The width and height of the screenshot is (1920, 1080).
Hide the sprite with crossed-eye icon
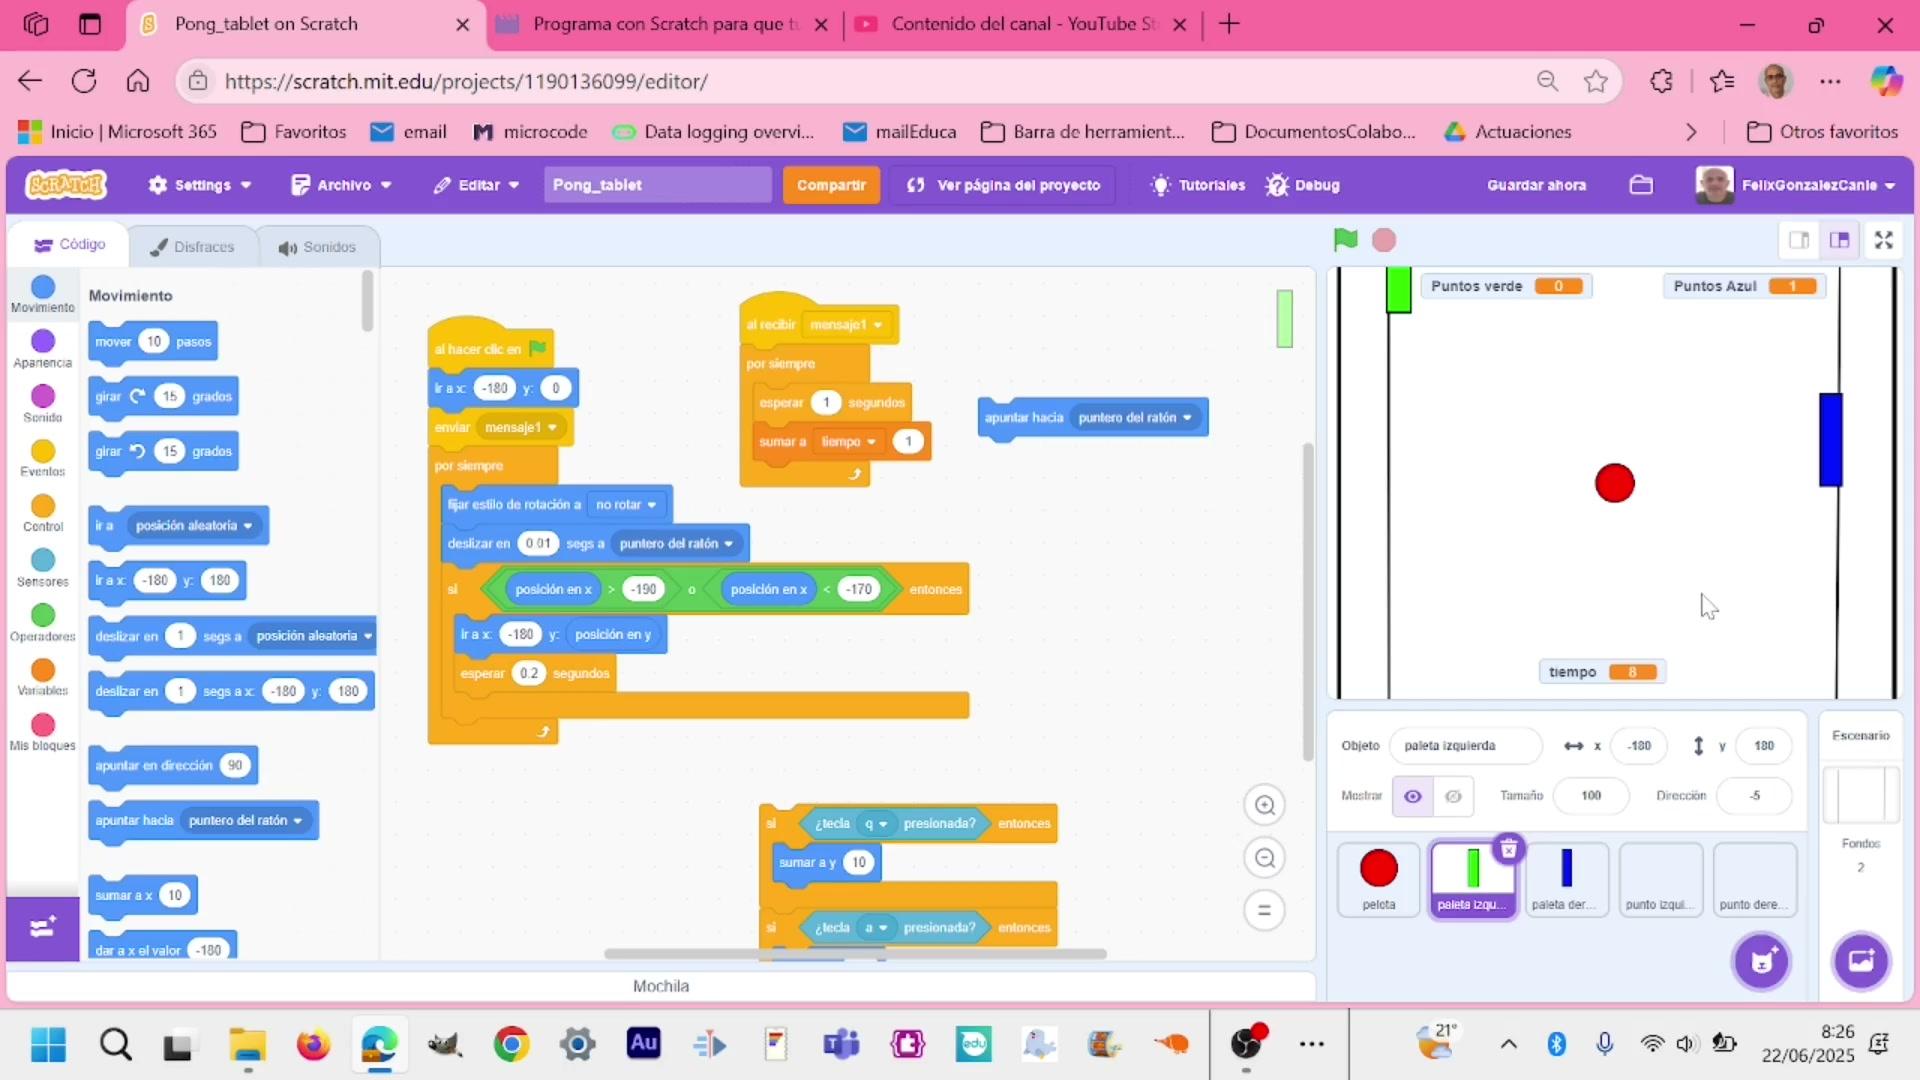point(1453,796)
